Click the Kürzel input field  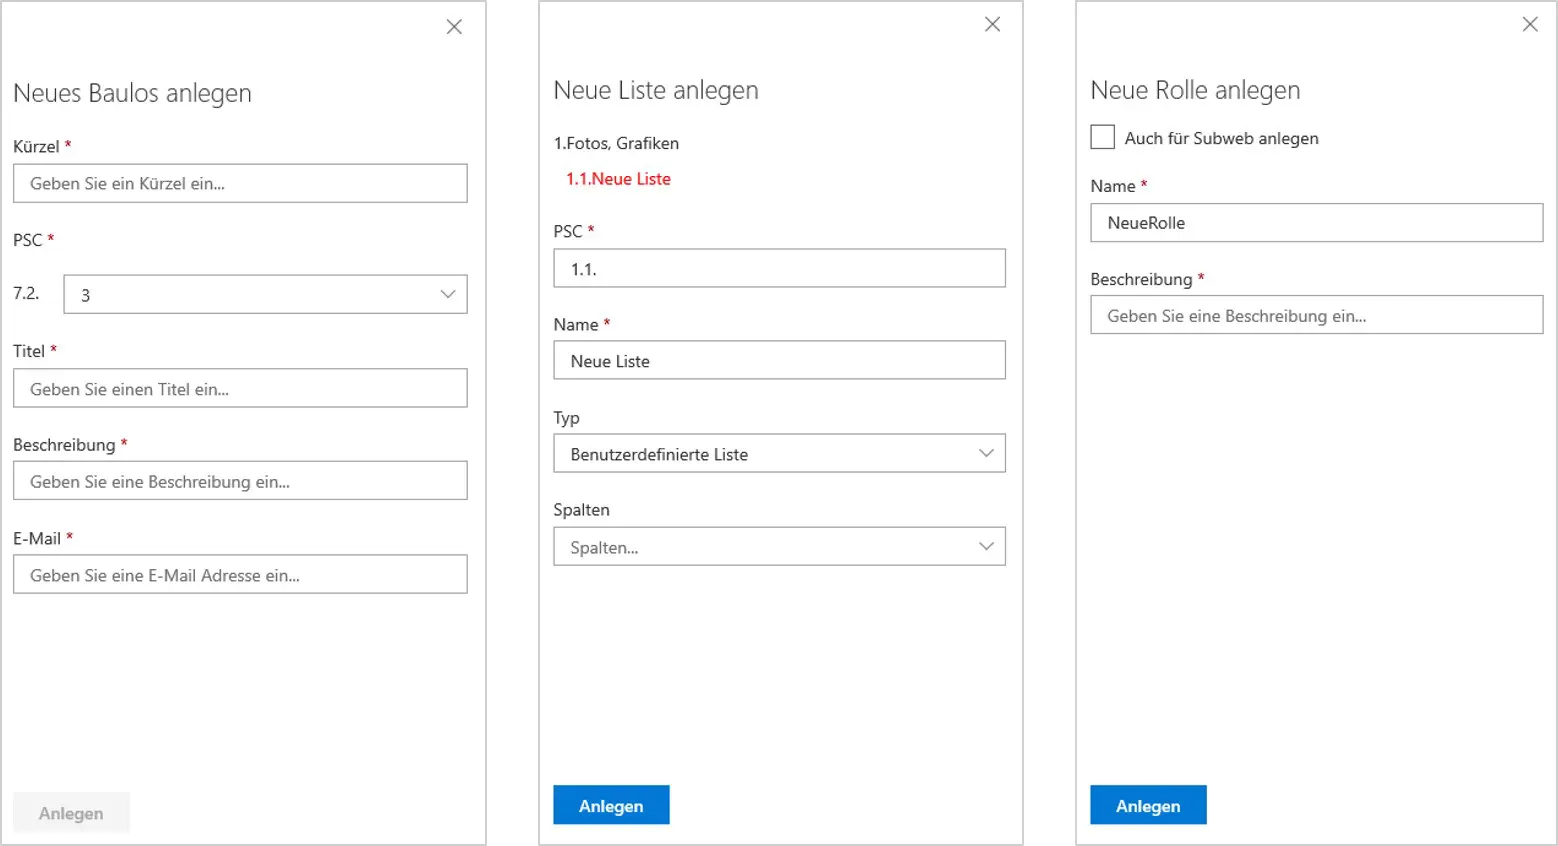click(239, 183)
